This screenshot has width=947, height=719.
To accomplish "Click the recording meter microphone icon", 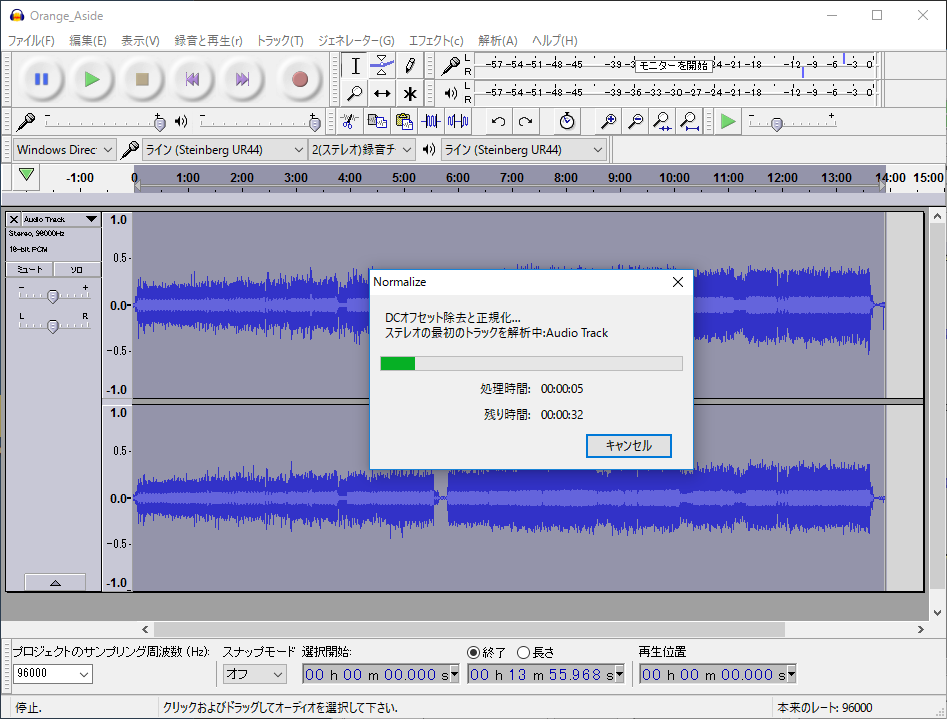I will [450, 66].
